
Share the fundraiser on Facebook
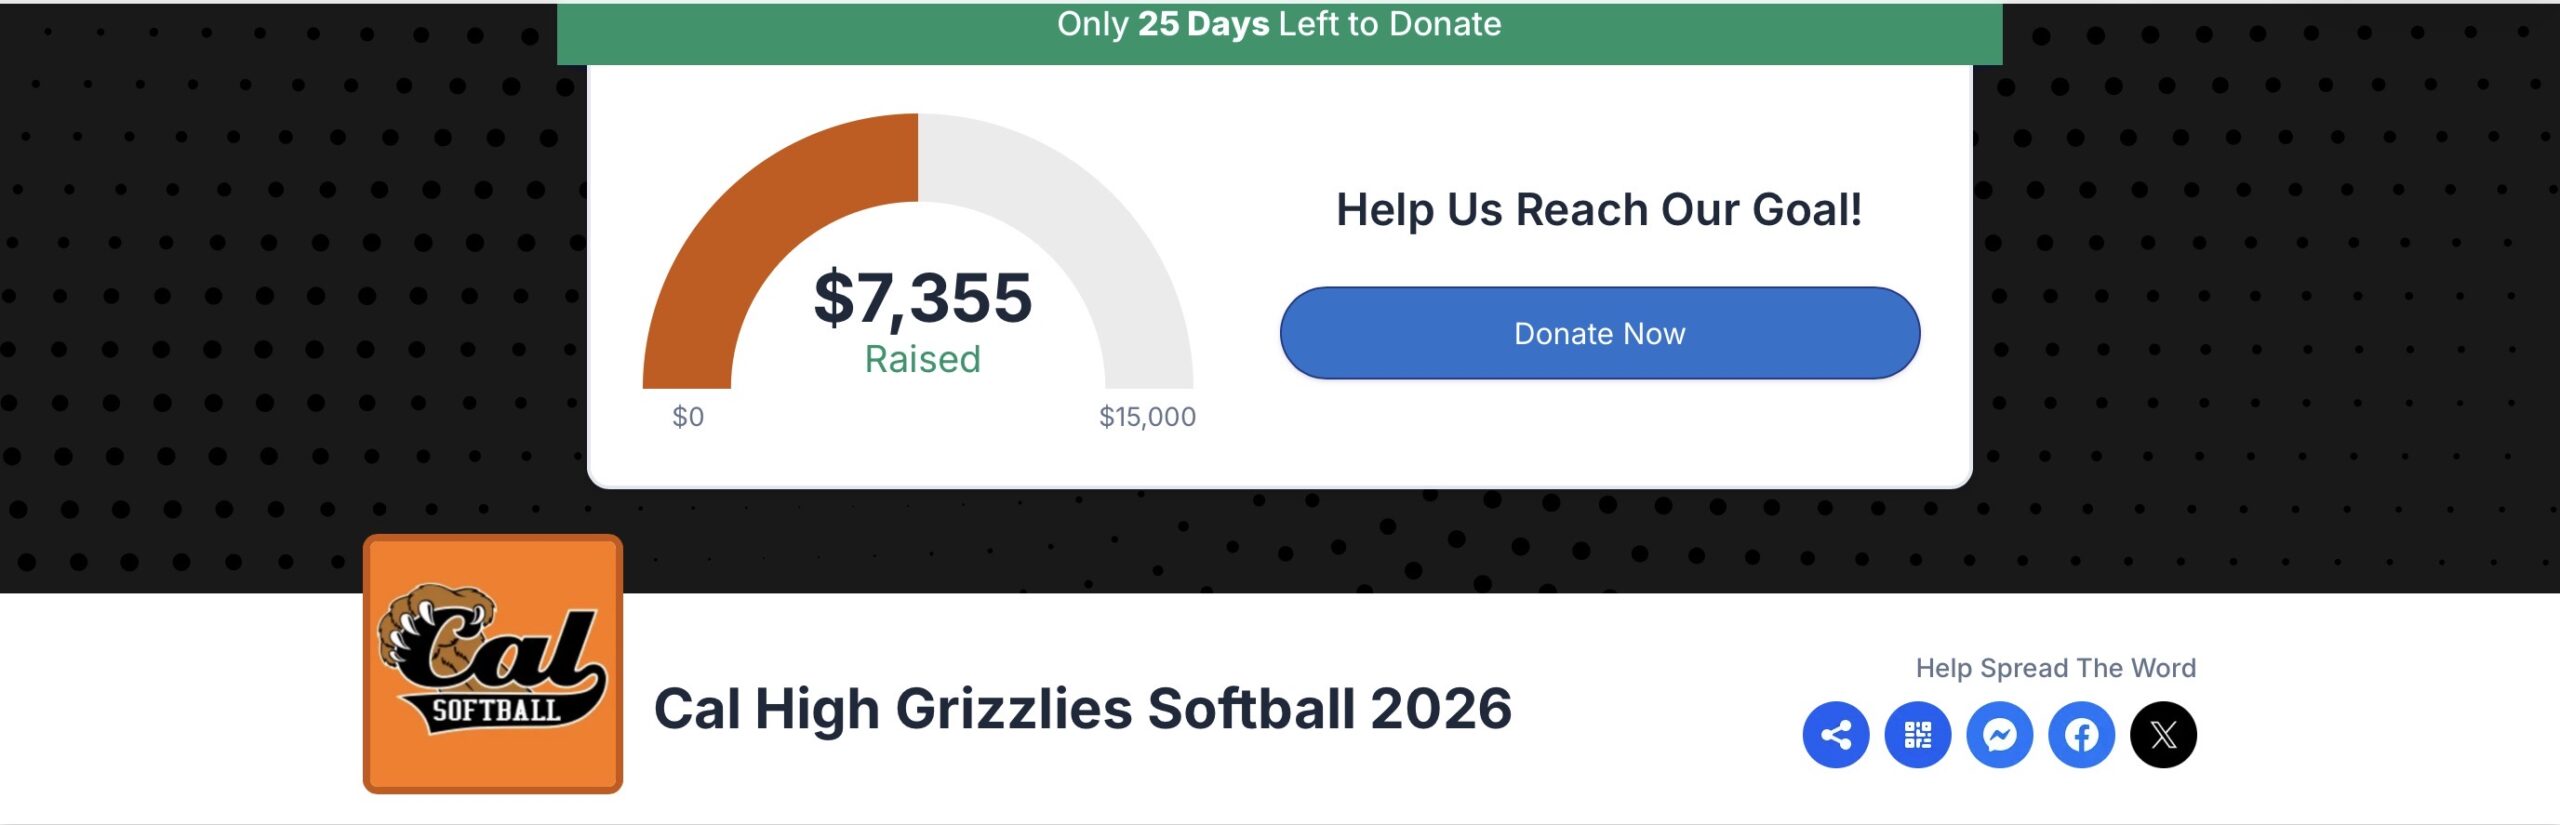coord(2081,735)
